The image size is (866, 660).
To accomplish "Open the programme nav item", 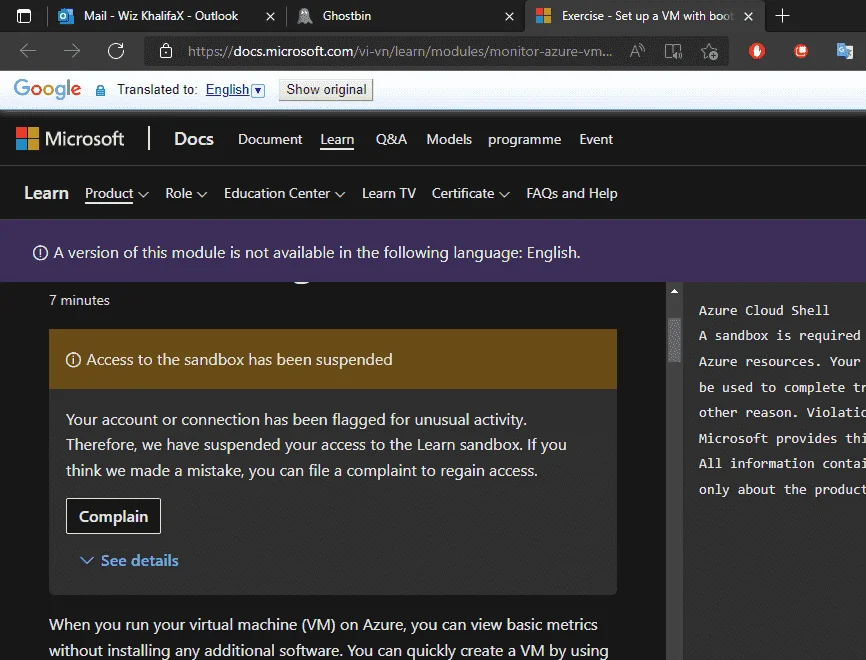I will 525,139.
